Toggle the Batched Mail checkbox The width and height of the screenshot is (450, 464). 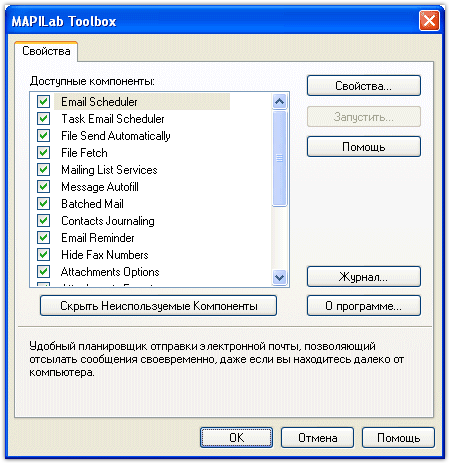tap(43, 203)
